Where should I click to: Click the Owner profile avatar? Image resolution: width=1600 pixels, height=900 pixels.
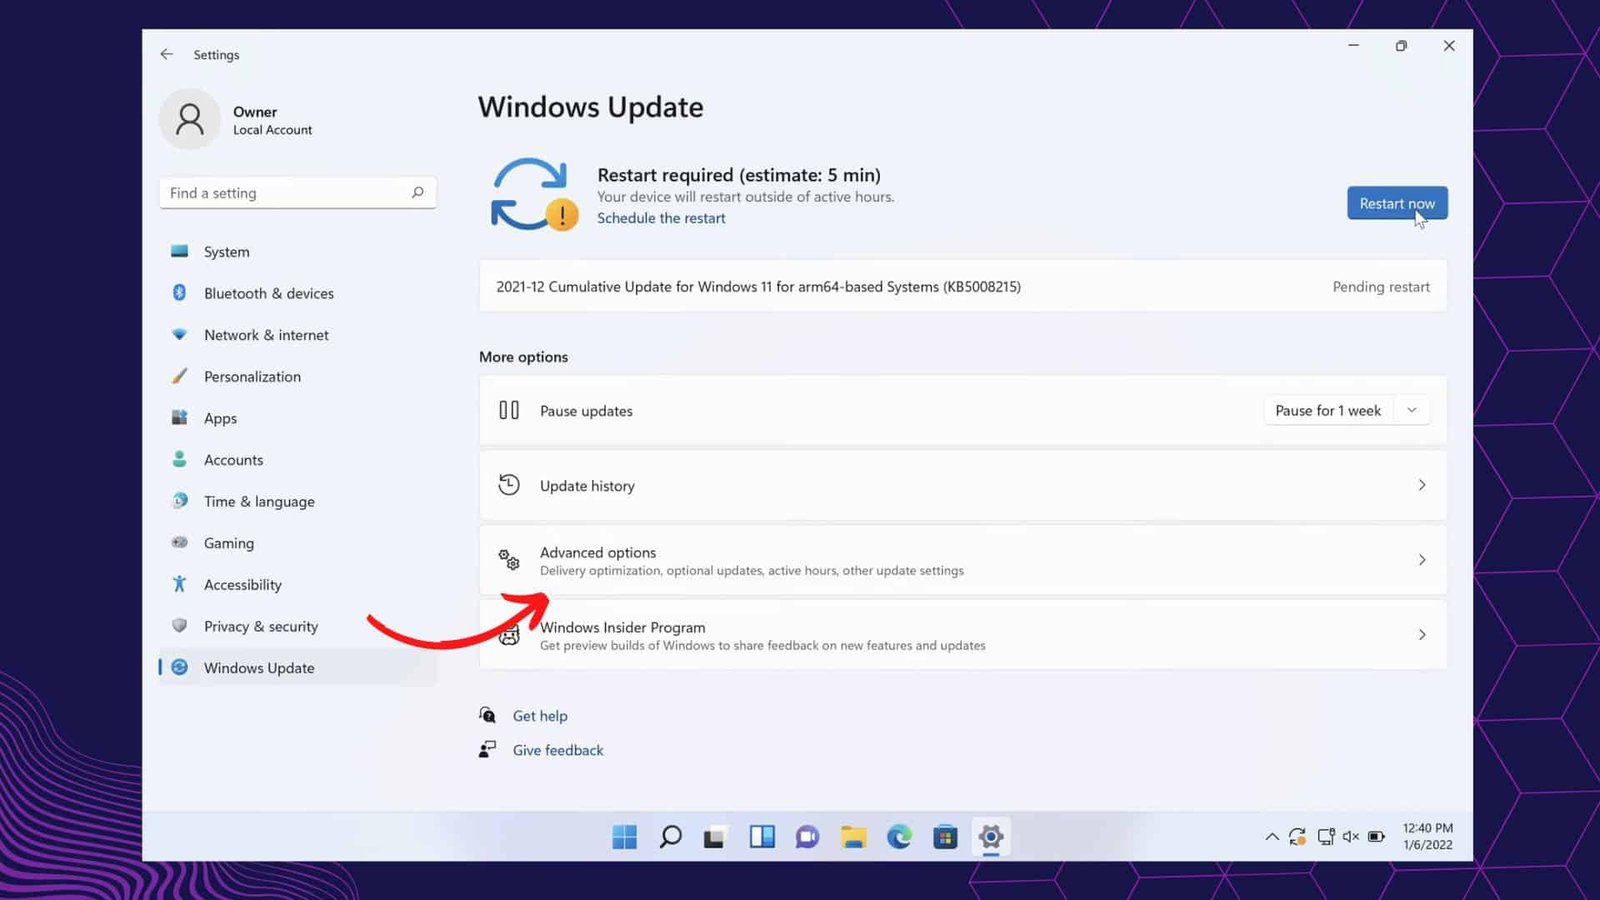tap(190, 119)
